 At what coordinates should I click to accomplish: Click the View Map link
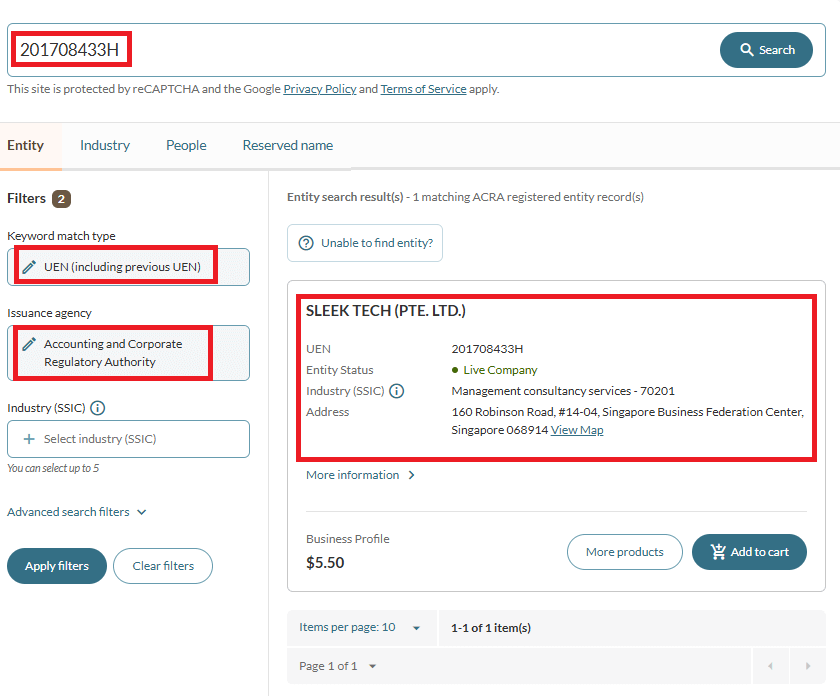(579, 430)
